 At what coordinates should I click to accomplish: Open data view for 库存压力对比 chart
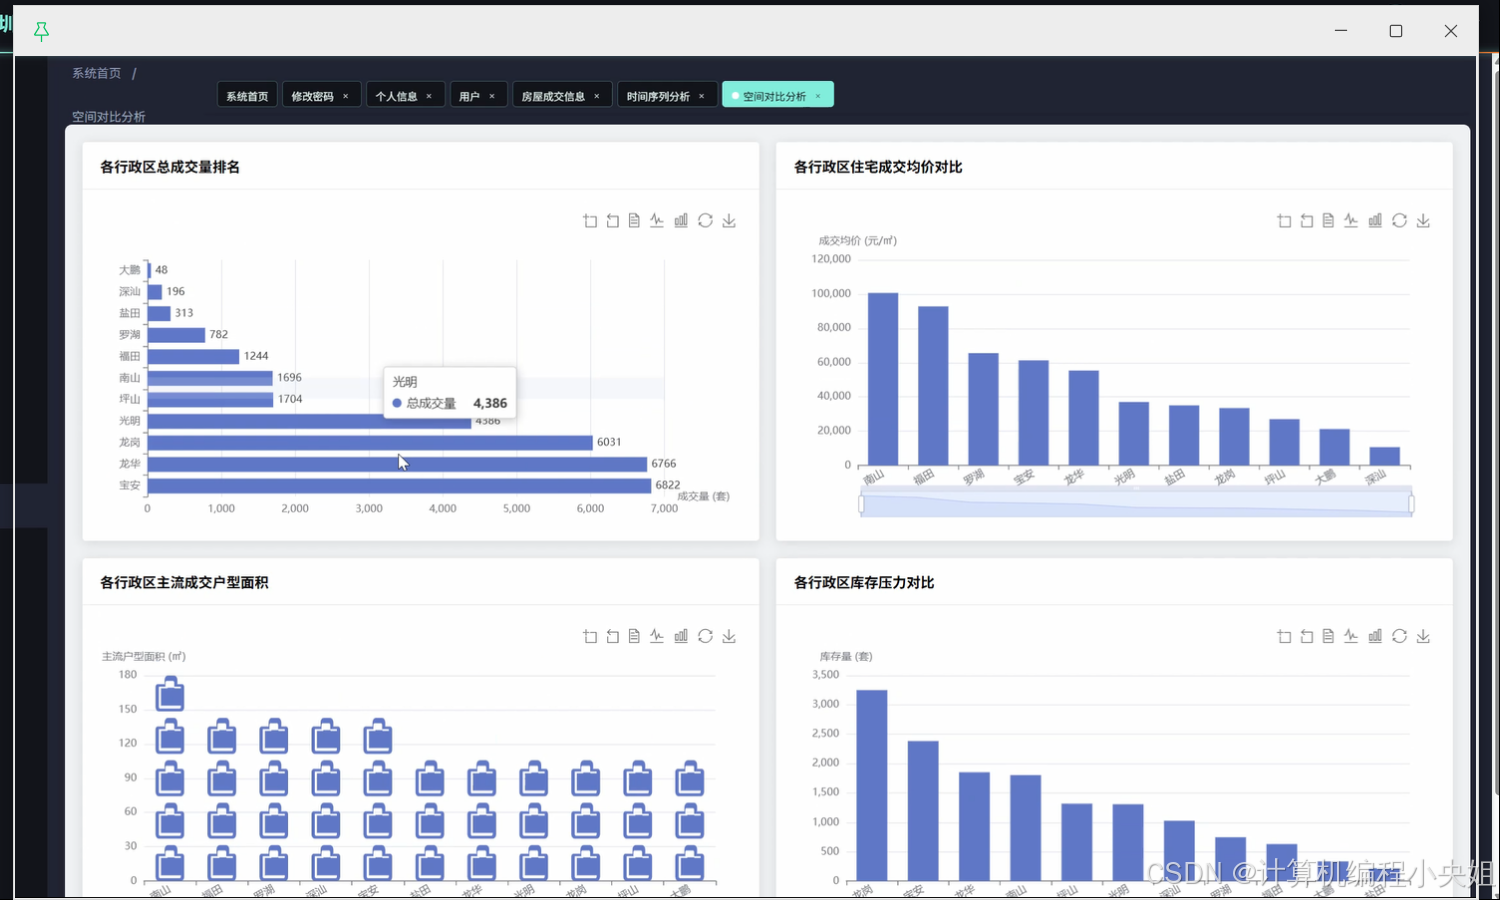click(x=1328, y=636)
